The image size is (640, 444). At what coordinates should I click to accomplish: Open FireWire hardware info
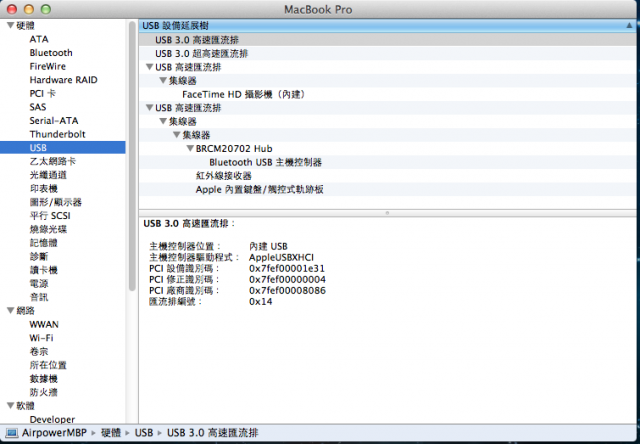click(47, 66)
